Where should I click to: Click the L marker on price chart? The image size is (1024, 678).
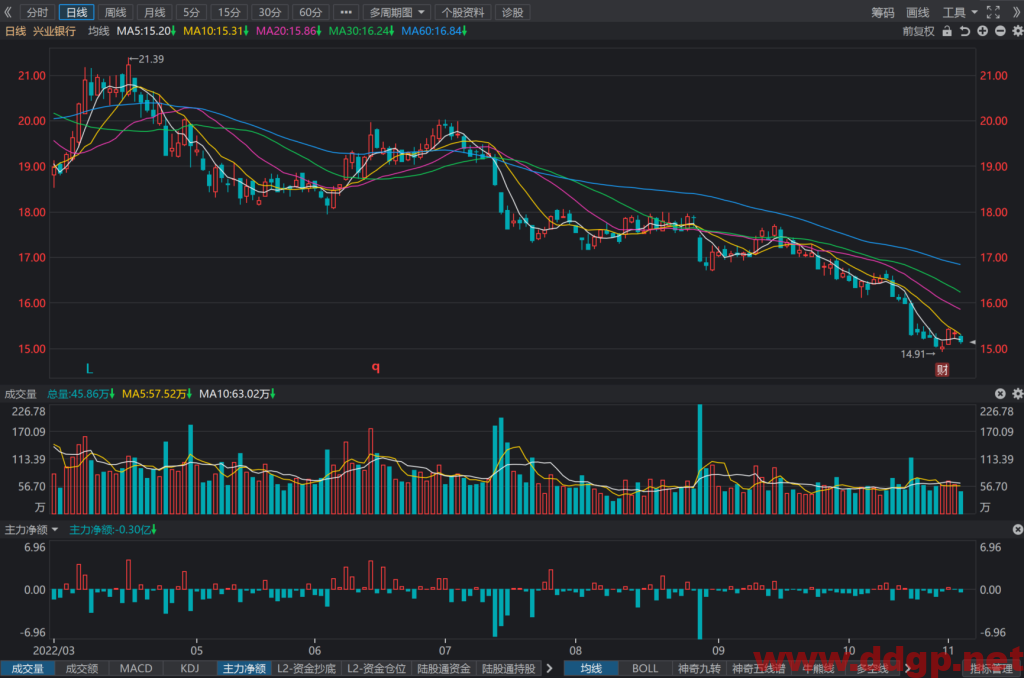tap(89, 369)
